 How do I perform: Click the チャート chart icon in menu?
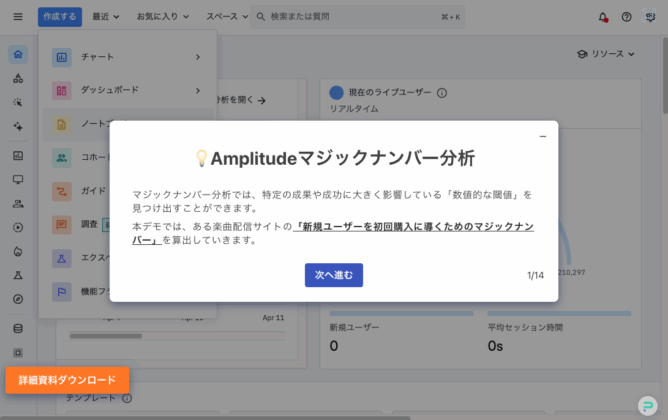click(62, 57)
